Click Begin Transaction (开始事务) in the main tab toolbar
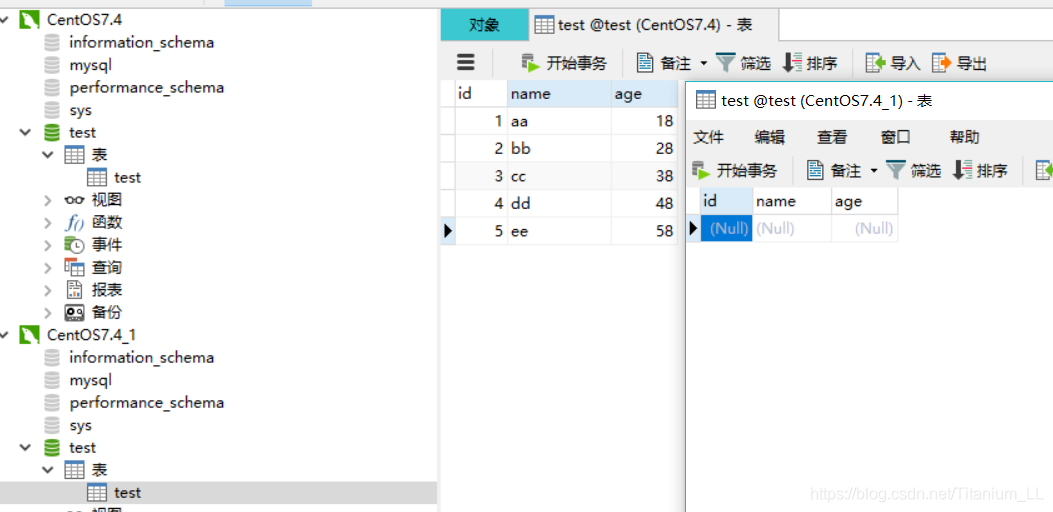This screenshot has width=1053, height=512. click(564, 64)
